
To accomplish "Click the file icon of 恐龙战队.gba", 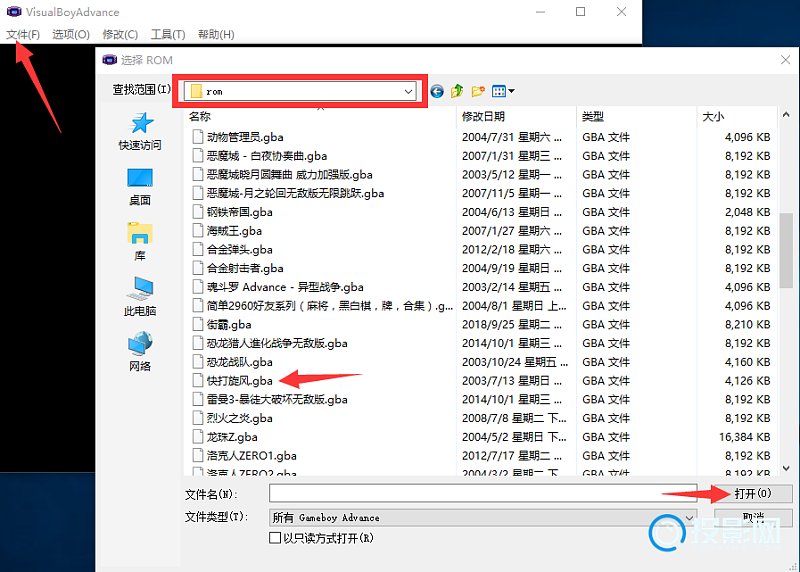I will point(198,361).
